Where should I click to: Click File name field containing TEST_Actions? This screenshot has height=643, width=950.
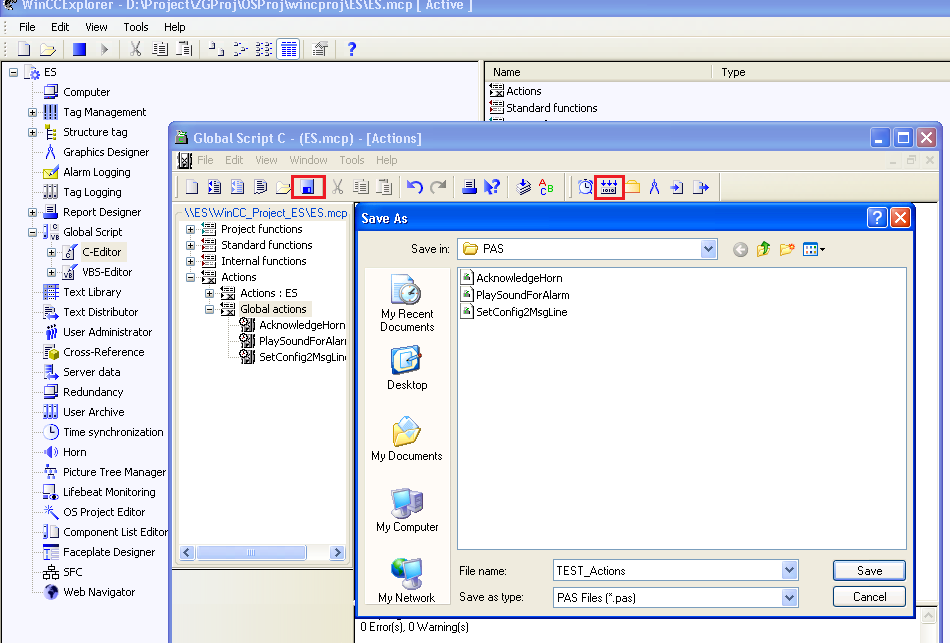[668, 570]
